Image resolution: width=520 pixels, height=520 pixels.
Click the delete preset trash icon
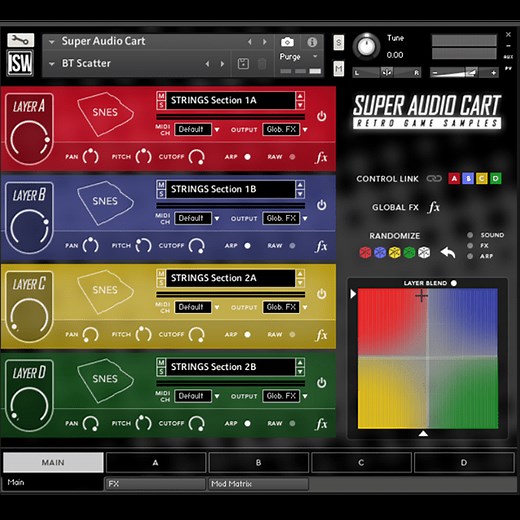[262, 63]
